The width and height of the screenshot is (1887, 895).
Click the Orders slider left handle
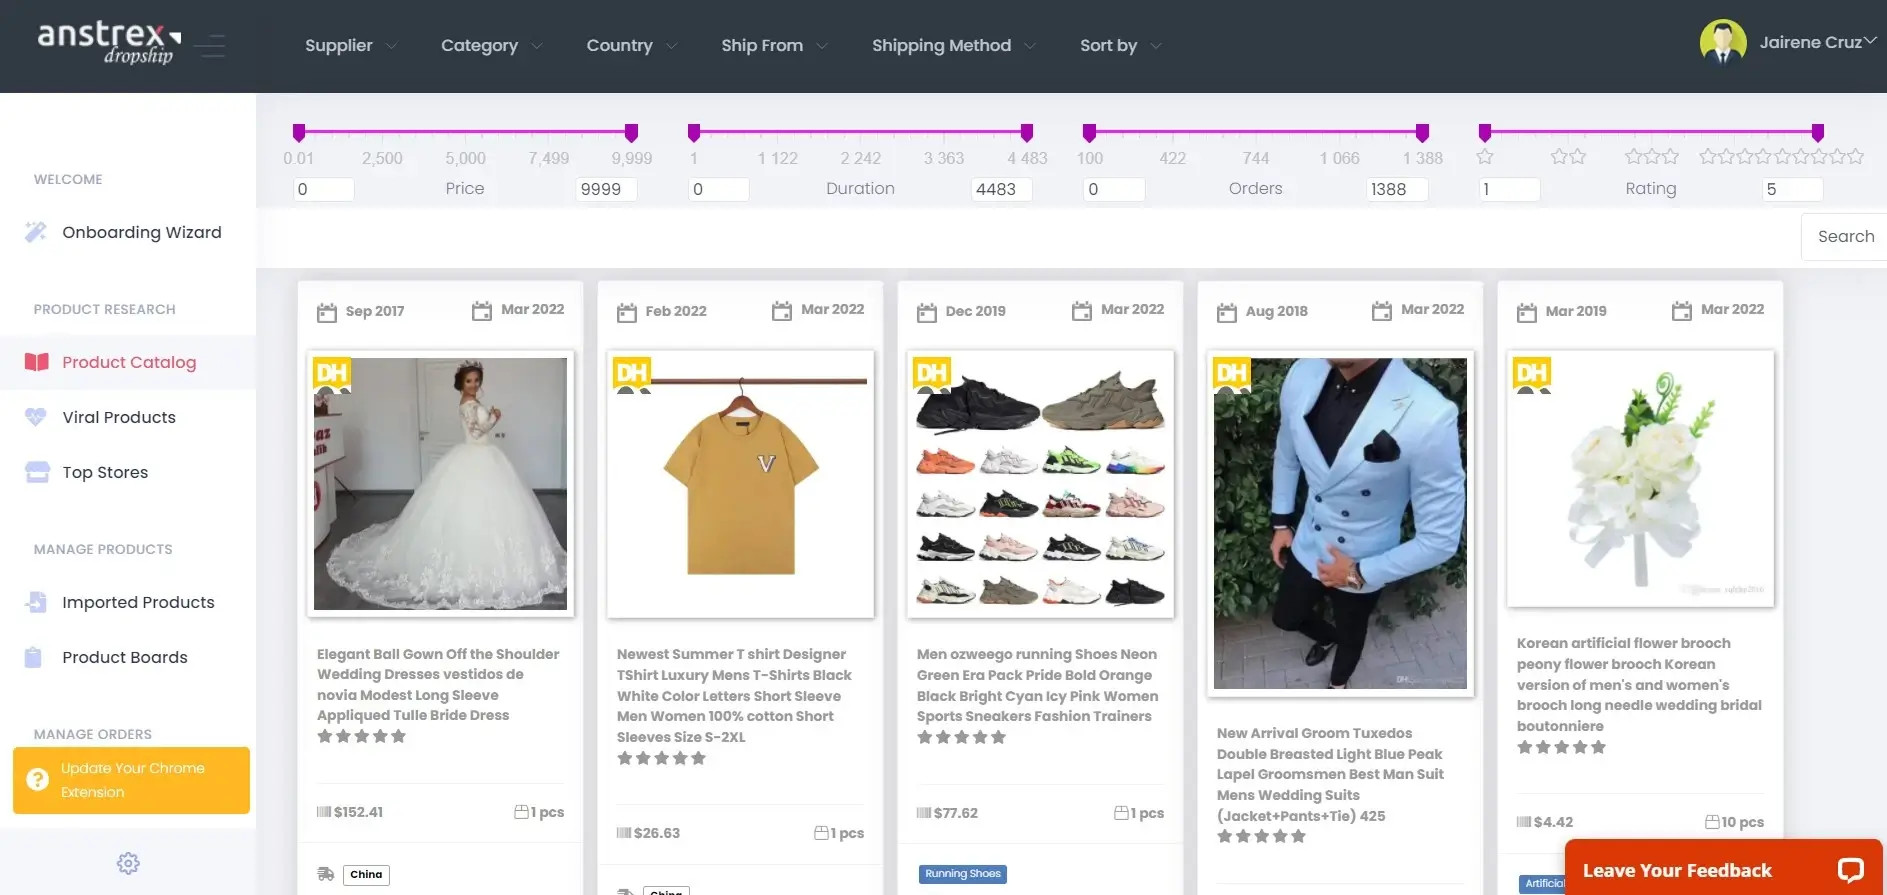tap(1089, 132)
